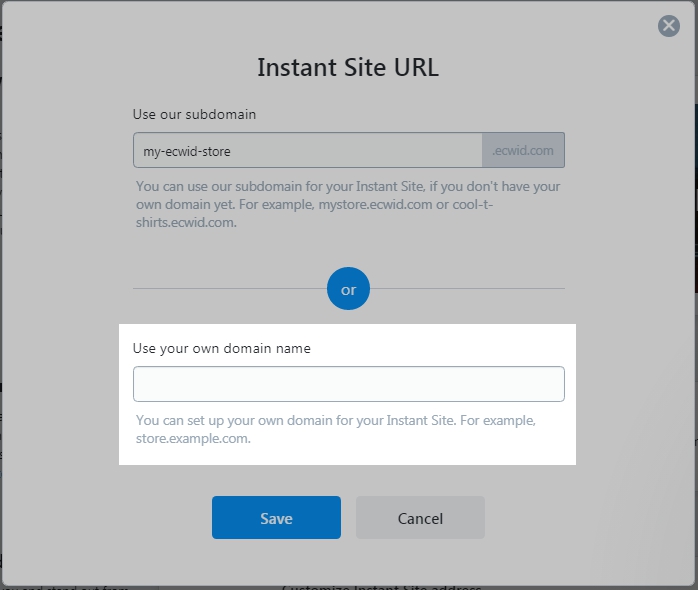Viewport: 698px width, 590px height.
Task: Save the Instant Site URL settings
Action: point(276,517)
